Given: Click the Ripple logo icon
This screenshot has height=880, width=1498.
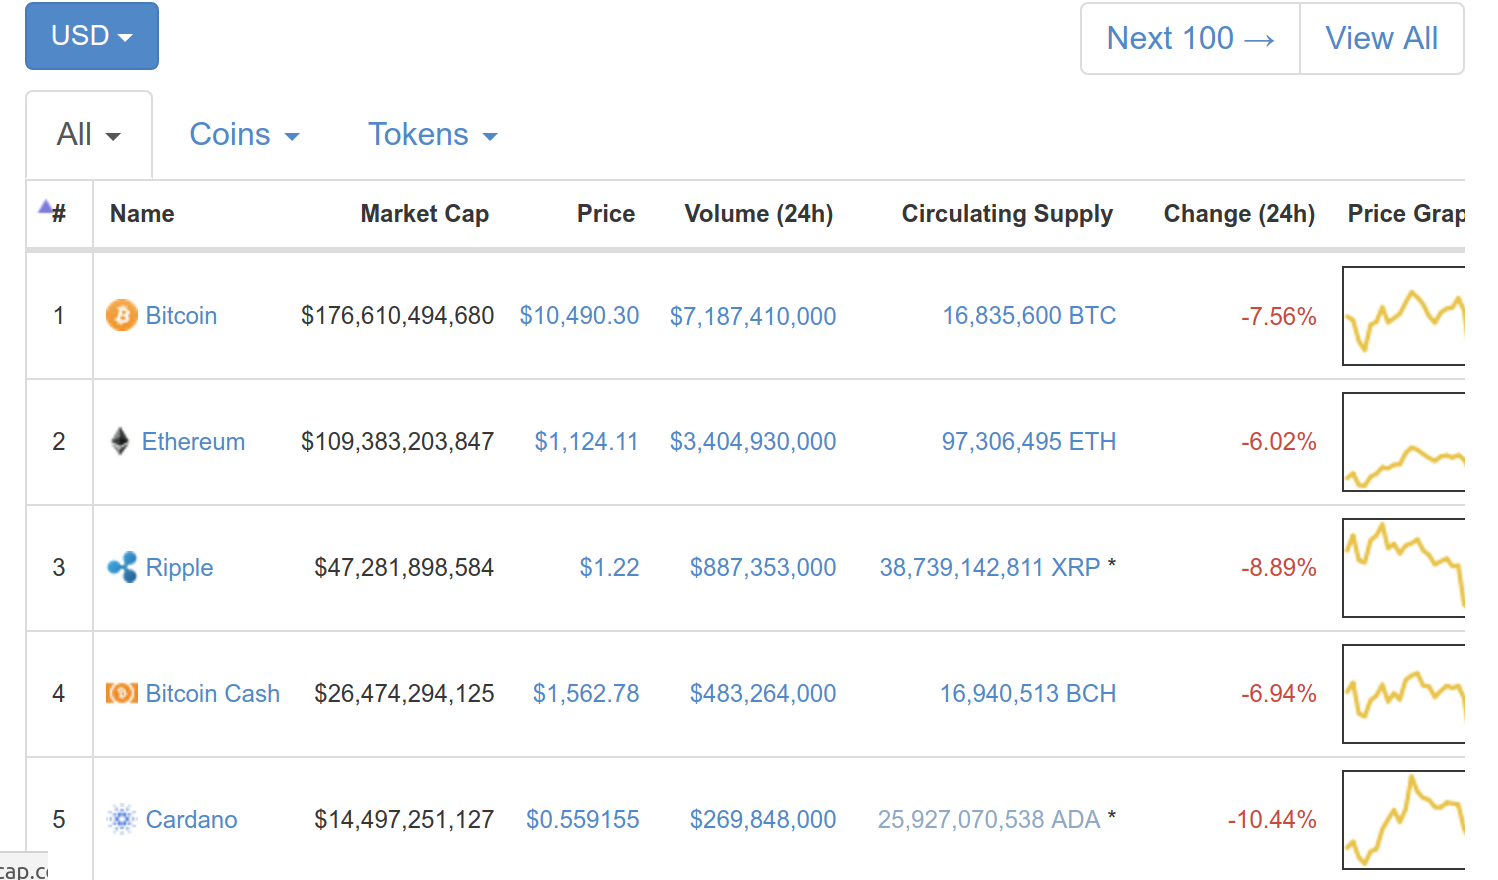Looking at the screenshot, I should click(x=122, y=568).
